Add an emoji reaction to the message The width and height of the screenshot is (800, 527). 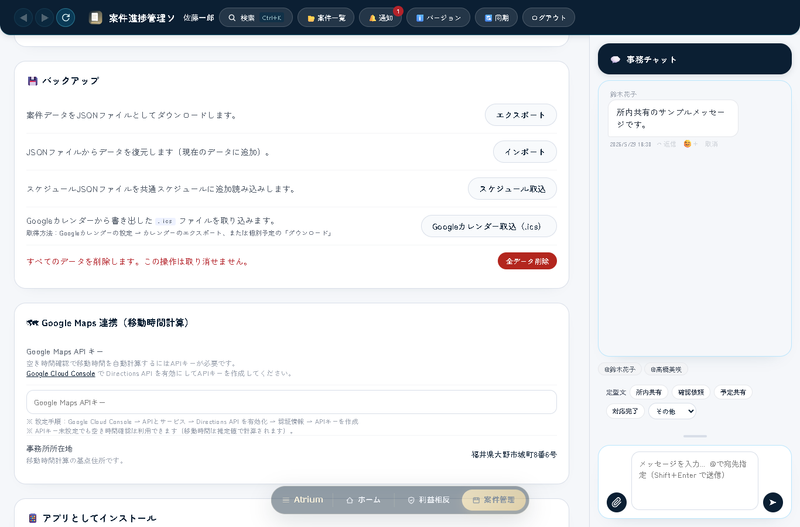pyautogui.click(x=690, y=144)
